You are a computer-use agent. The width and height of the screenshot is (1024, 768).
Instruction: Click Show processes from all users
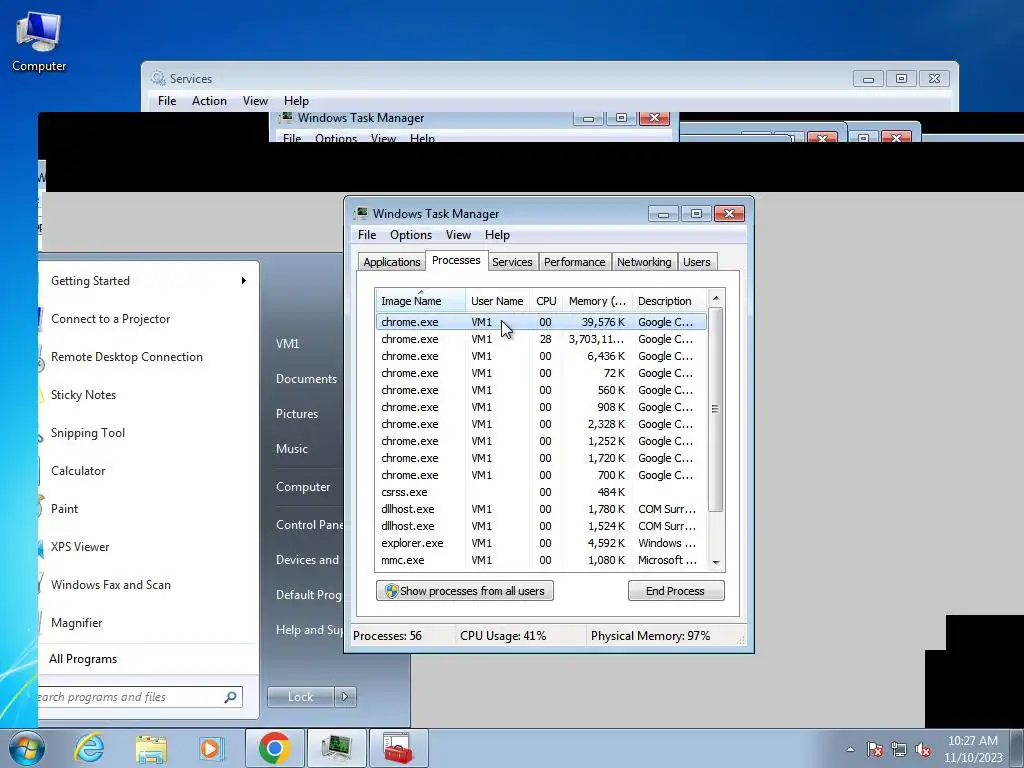464,591
